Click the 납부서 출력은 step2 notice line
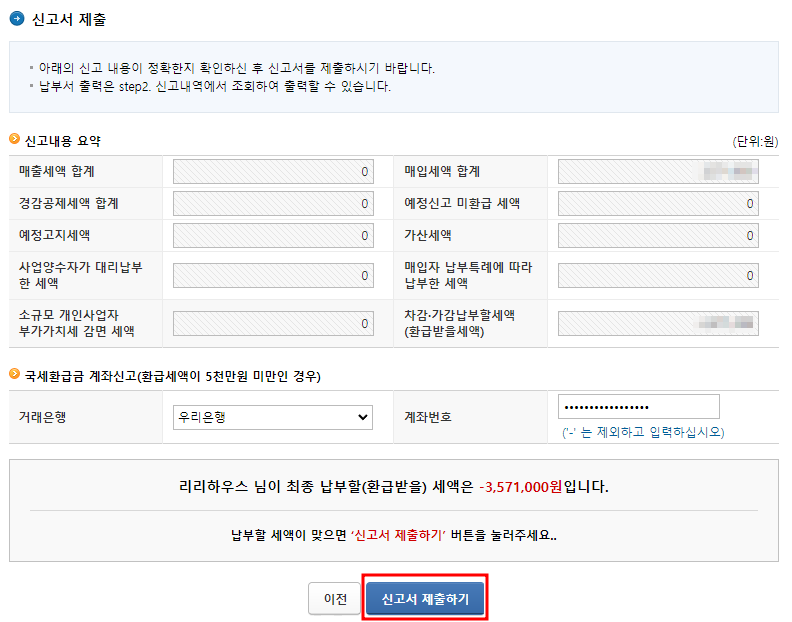The width and height of the screenshot is (792, 622). tap(215, 86)
